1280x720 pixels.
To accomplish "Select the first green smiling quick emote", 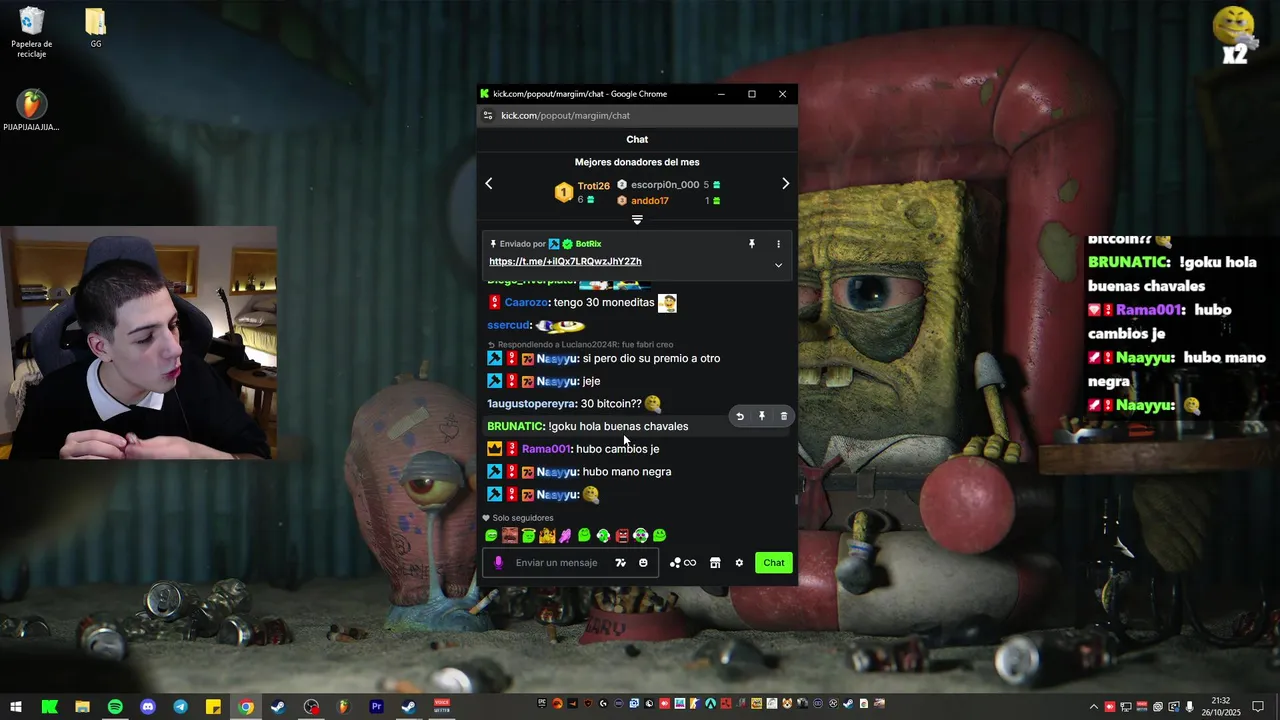I will pyautogui.click(x=491, y=536).
